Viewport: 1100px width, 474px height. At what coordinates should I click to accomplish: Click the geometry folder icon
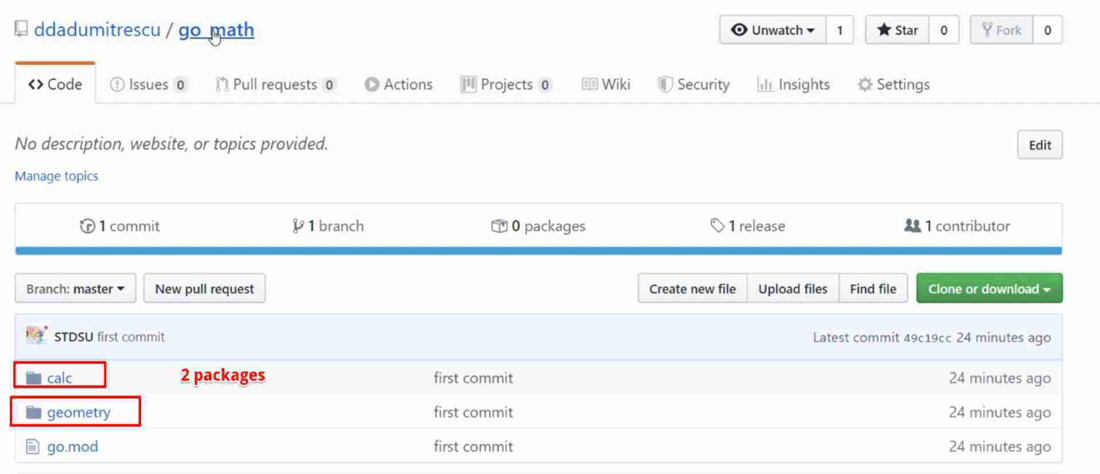(x=34, y=412)
